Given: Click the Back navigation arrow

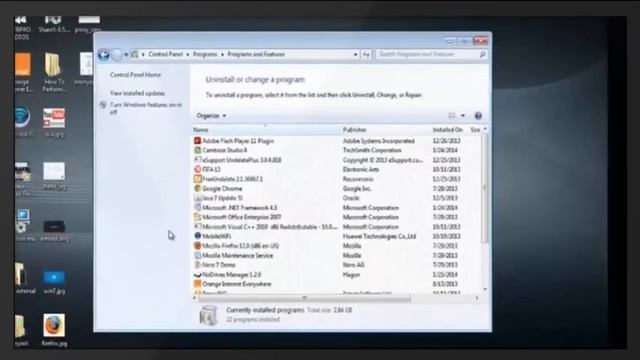Looking at the screenshot, I should pyautogui.click(x=104, y=55).
